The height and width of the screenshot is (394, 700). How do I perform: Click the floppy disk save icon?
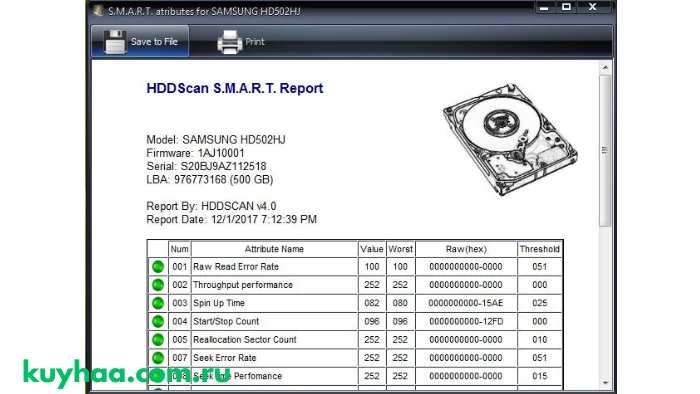pyautogui.click(x=115, y=42)
